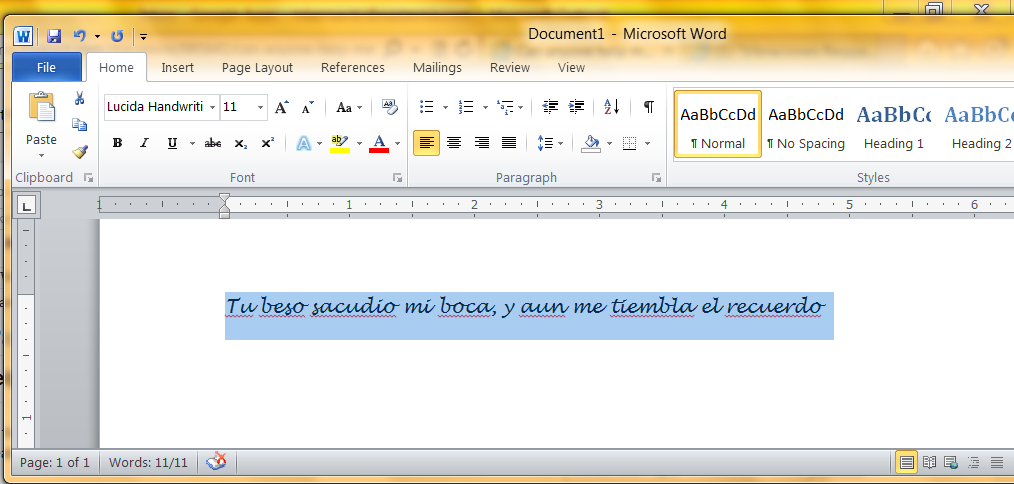Screen dimensions: 1014x484
Task: Open the underline style dropdown arrow
Action: pos(192,144)
